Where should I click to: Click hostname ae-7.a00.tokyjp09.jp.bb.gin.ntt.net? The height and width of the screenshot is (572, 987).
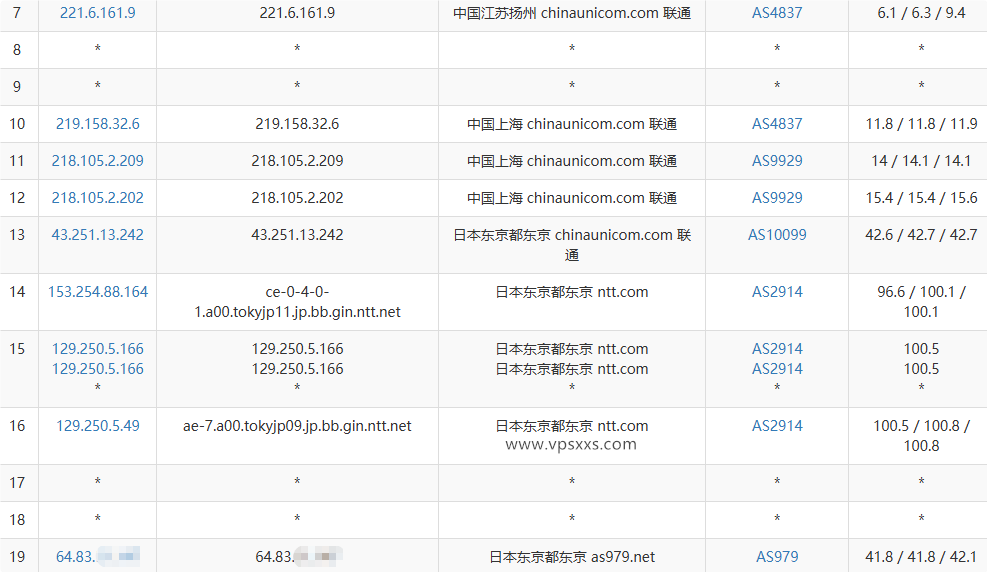pyautogui.click(x=297, y=426)
